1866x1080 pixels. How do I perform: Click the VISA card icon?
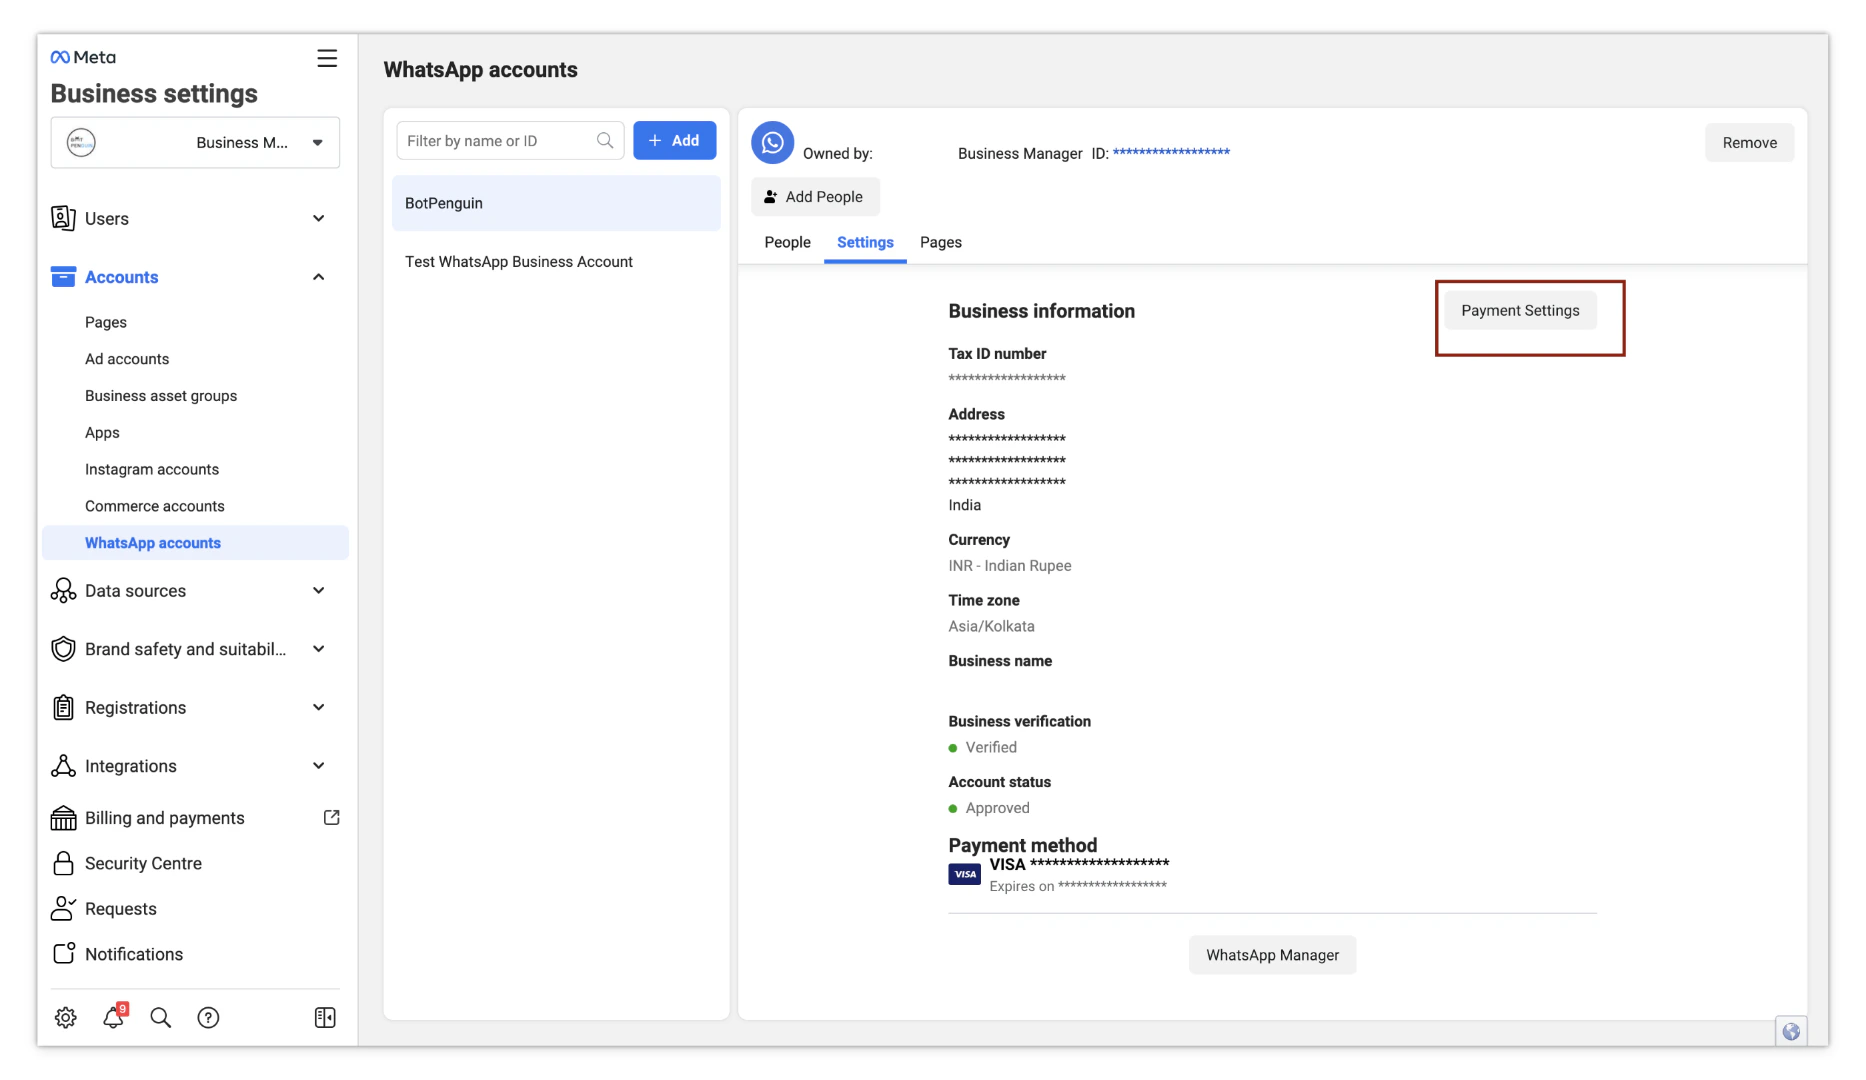tap(965, 874)
